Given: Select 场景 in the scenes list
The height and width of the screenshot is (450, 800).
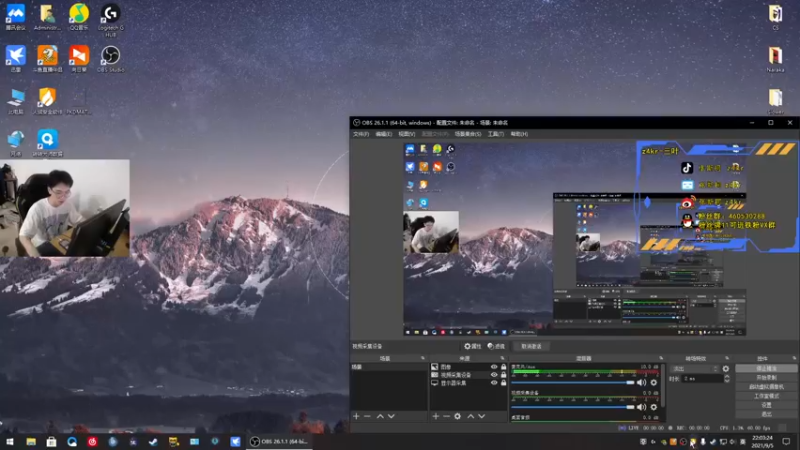Looking at the screenshot, I should (x=389, y=367).
